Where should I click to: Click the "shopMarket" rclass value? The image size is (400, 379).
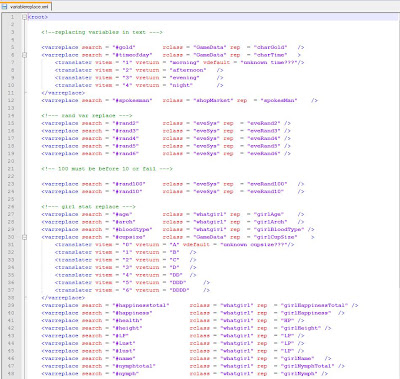click(x=213, y=100)
